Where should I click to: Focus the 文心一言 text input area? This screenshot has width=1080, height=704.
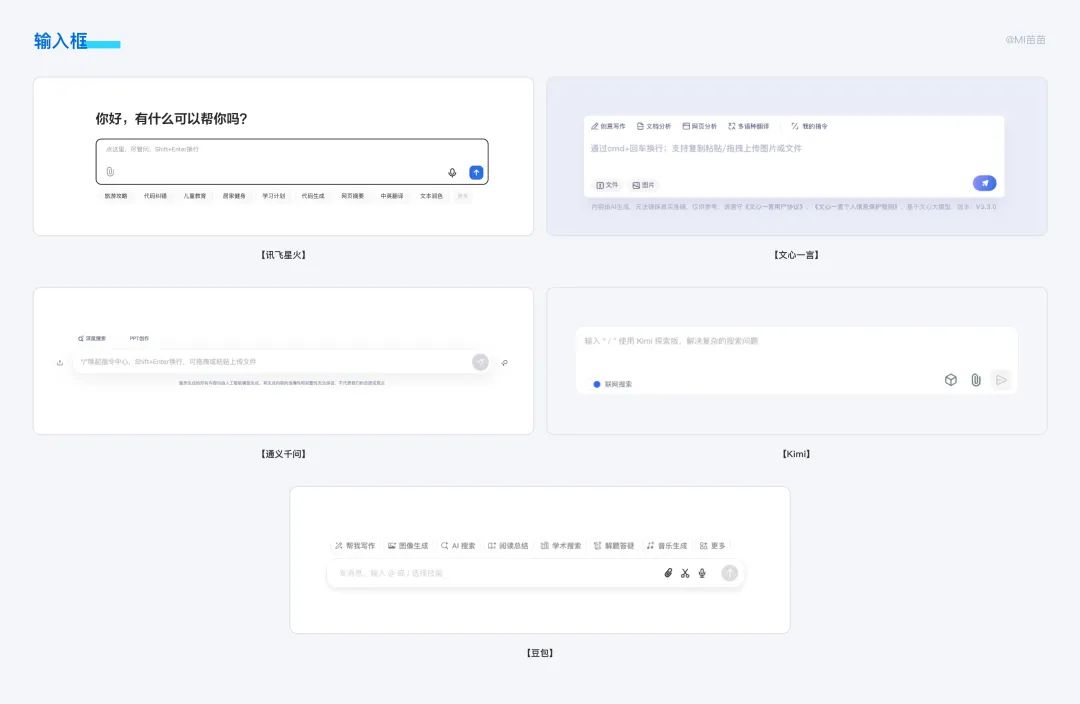pyautogui.click(x=793, y=157)
